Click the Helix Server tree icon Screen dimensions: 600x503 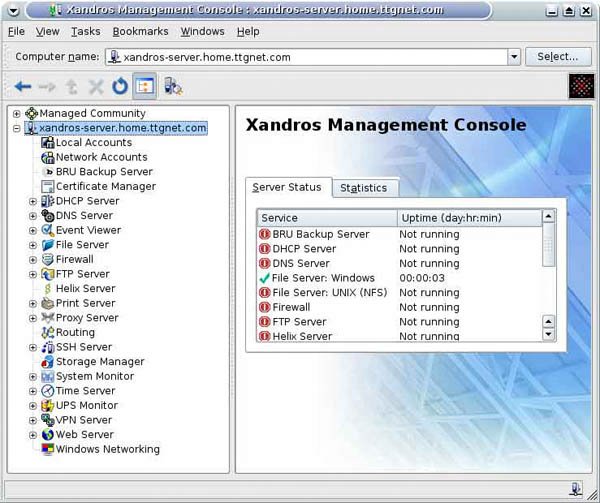coord(47,289)
